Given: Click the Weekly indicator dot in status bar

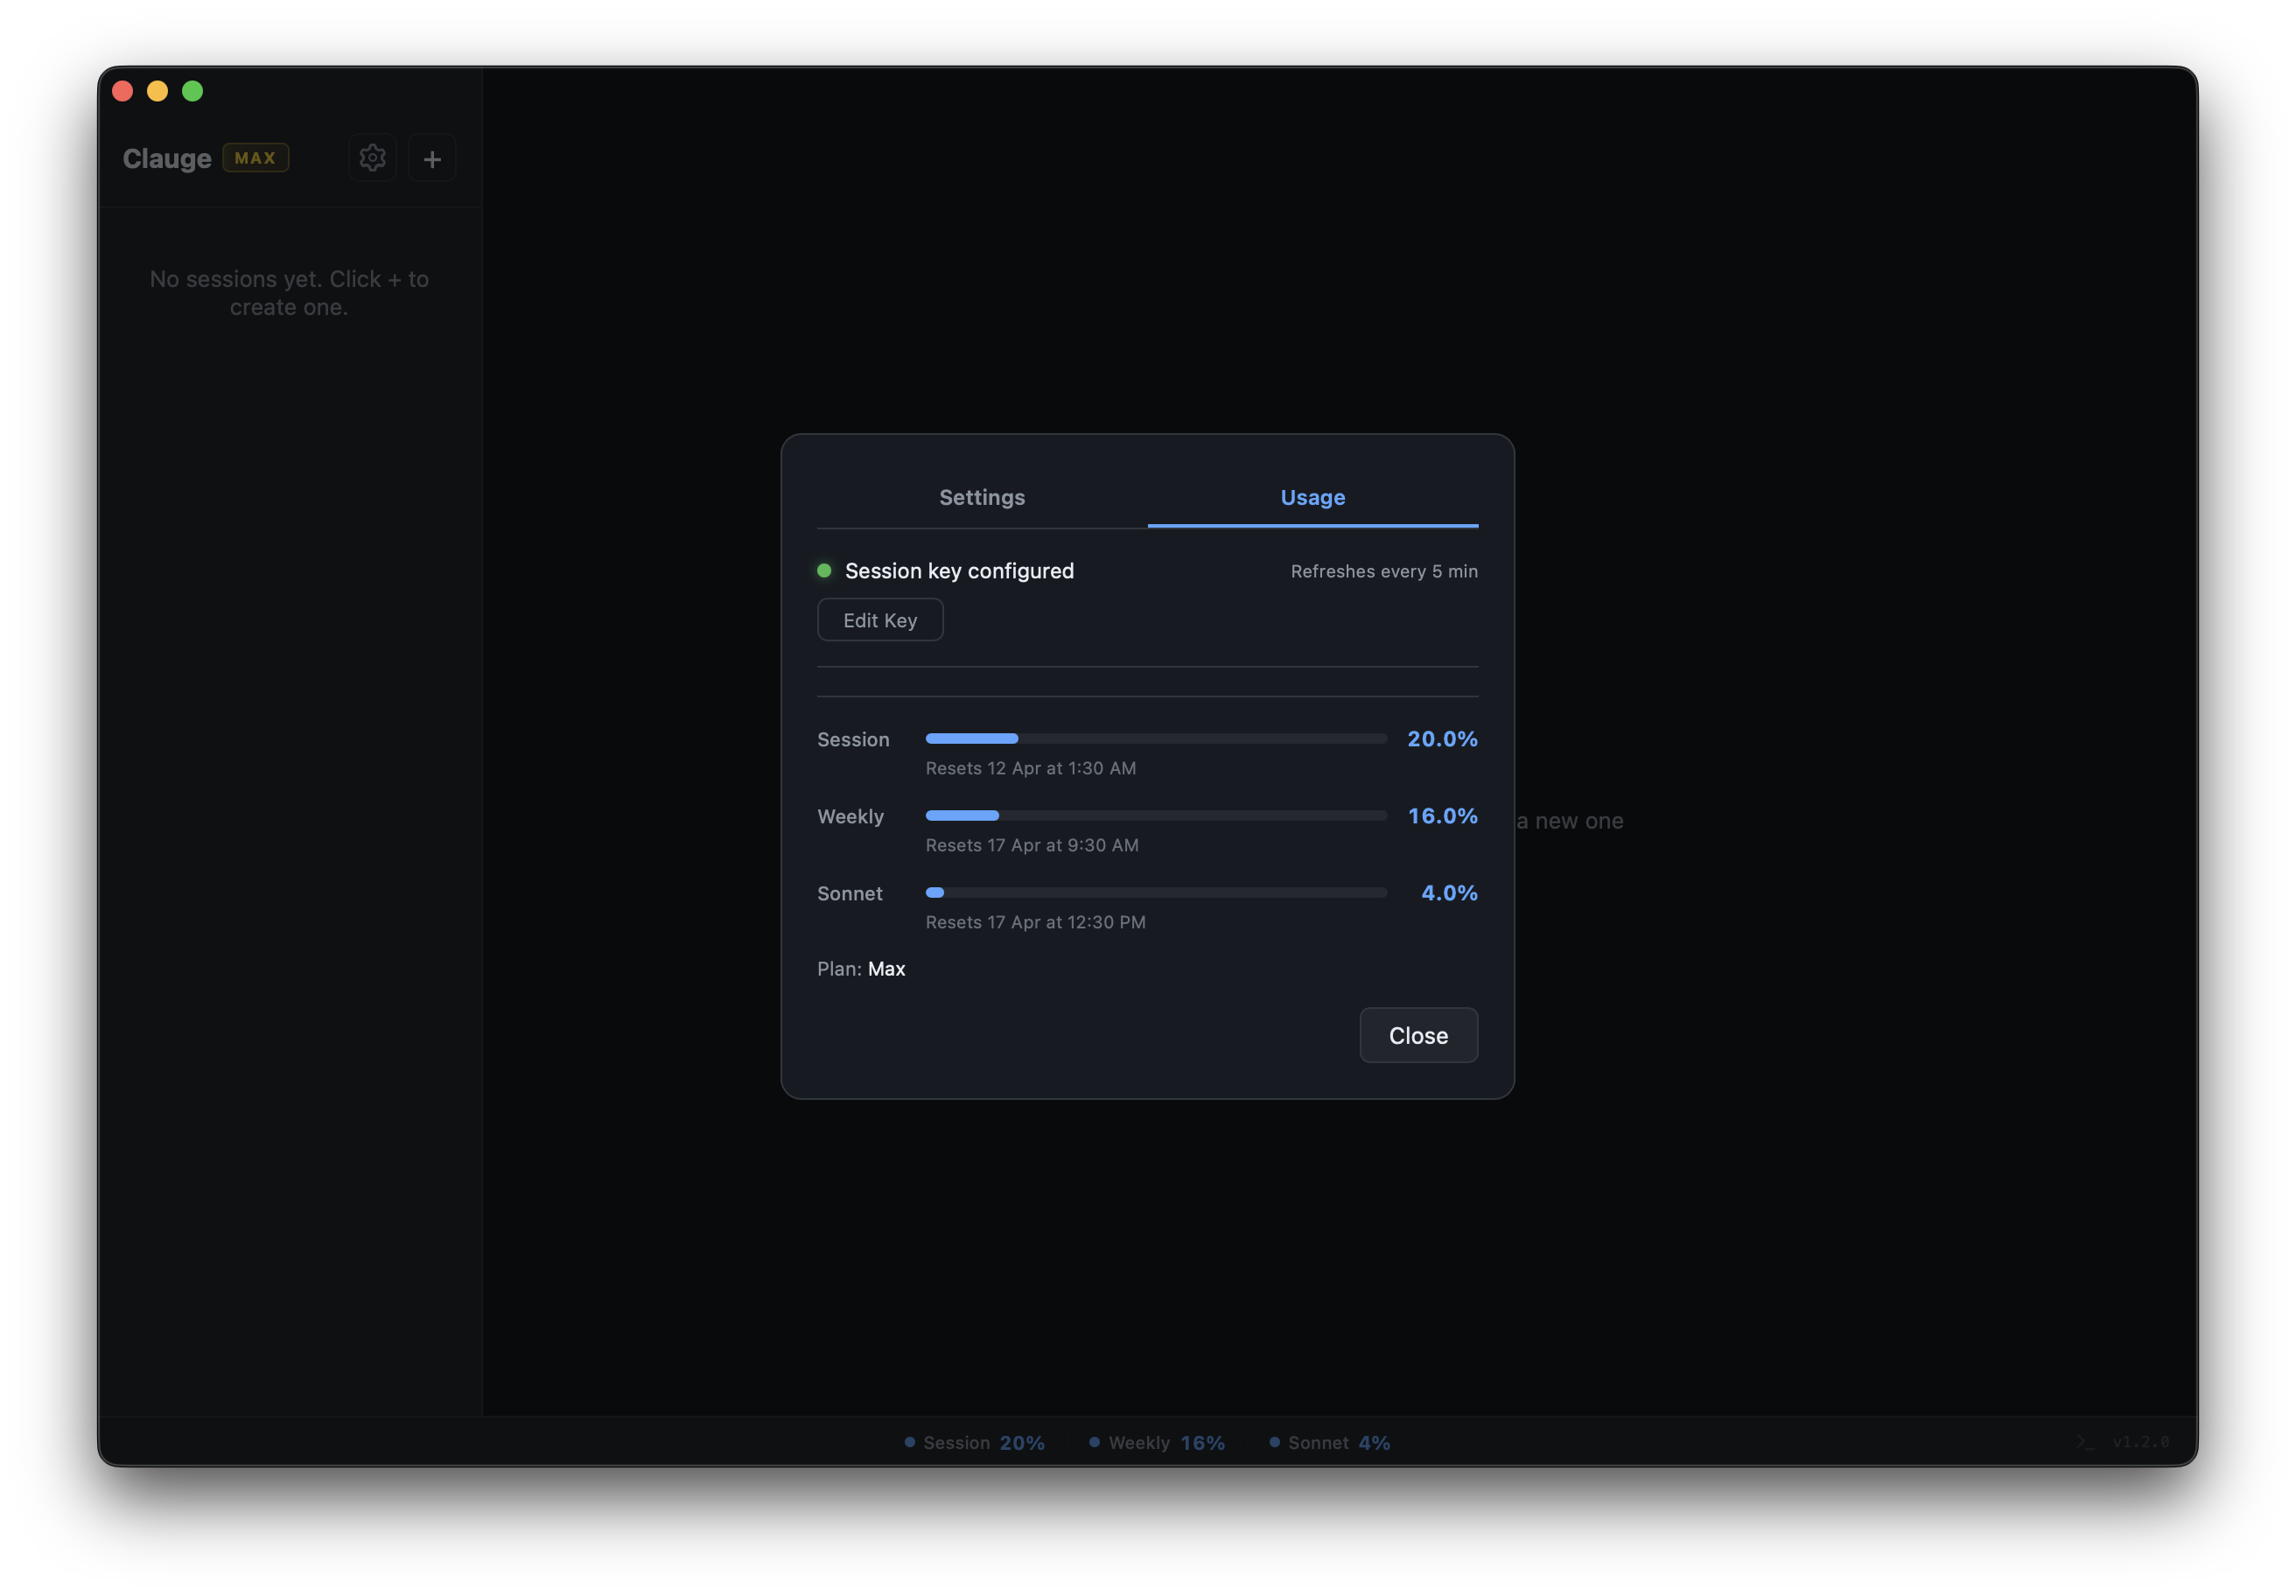Looking at the screenshot, I should pyautogui.click(x=1094, y=1442).
